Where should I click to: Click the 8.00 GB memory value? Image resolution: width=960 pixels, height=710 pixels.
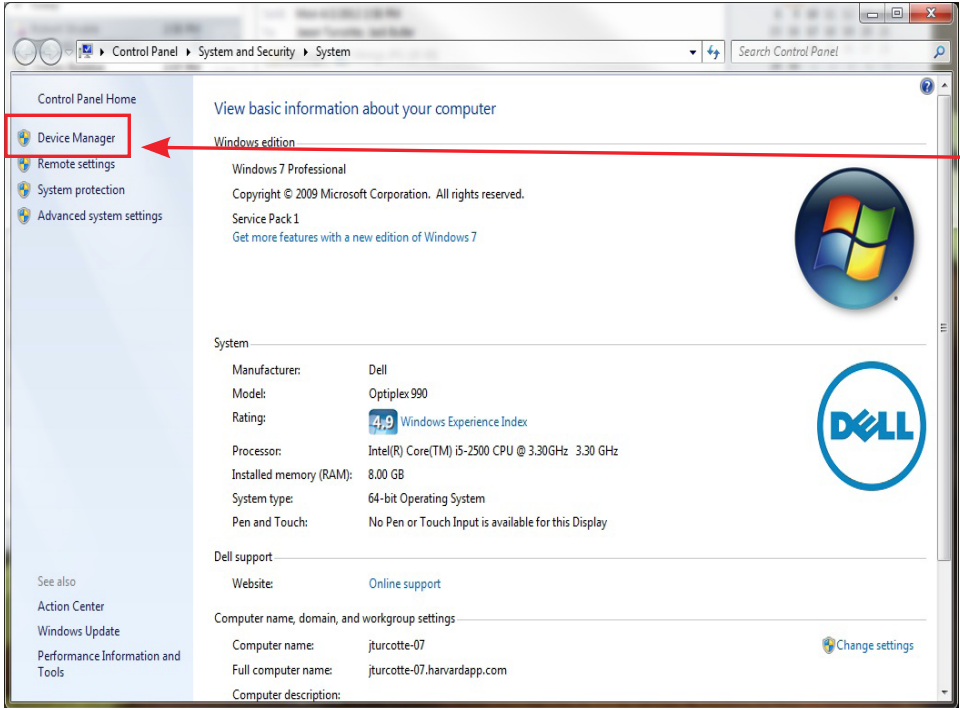coord(386,474)
